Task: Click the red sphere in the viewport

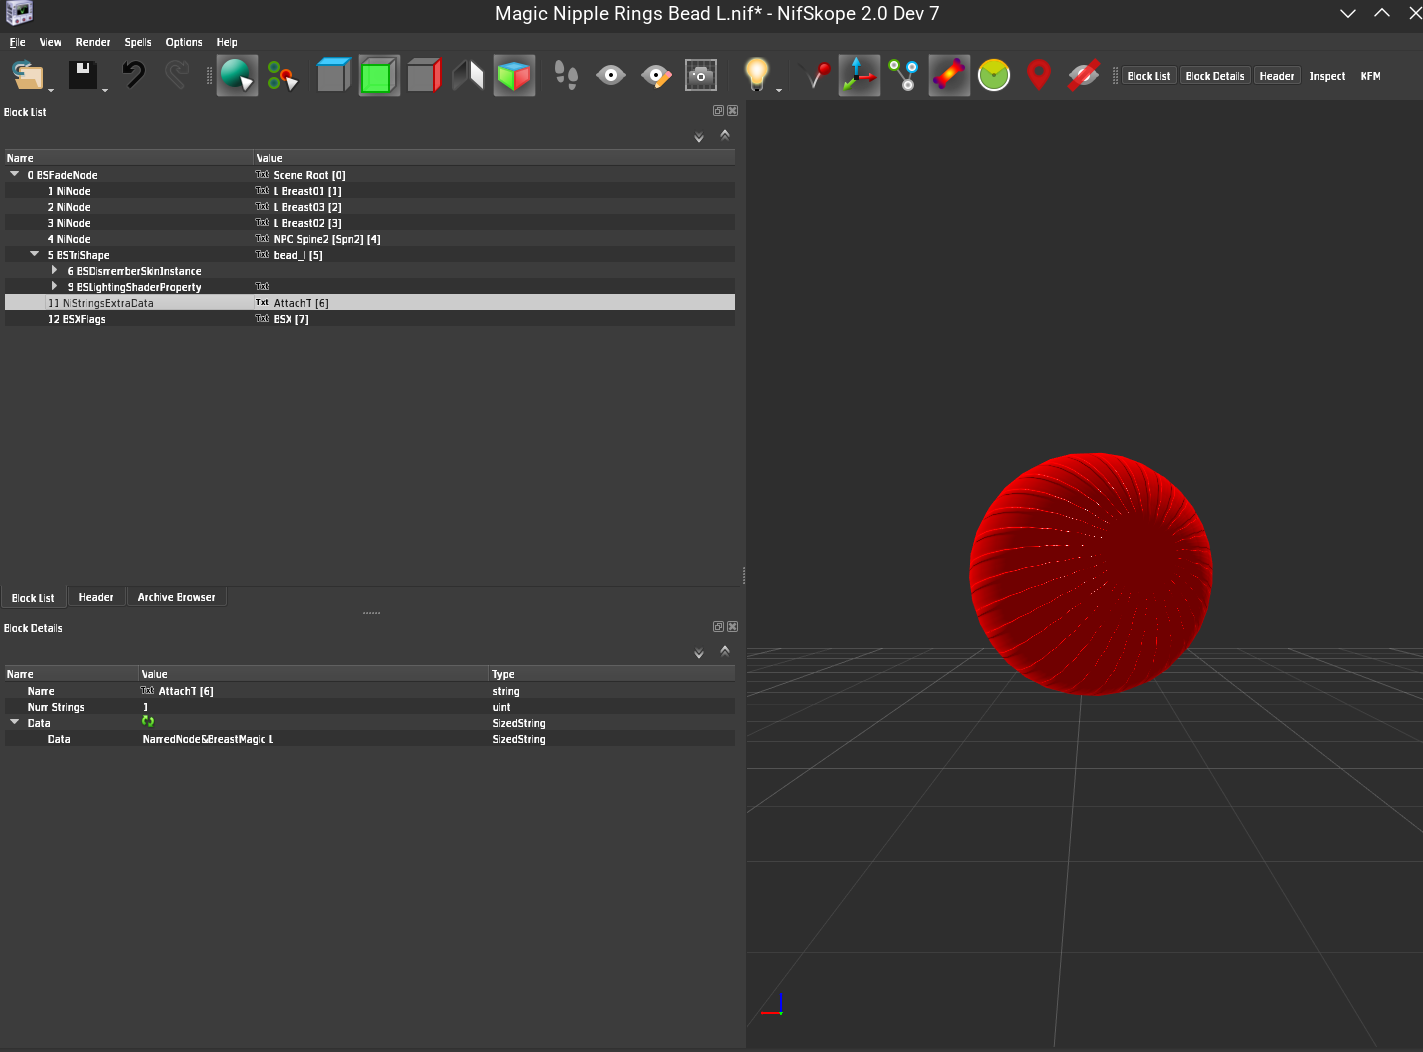Action: (1091, 574)
